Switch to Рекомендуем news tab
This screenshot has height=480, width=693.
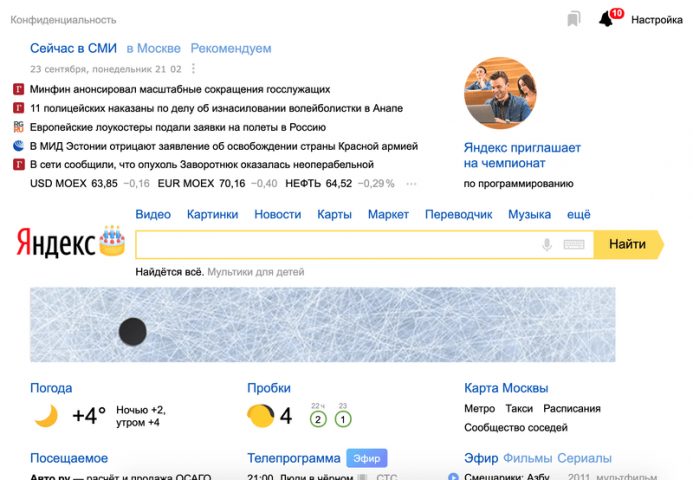(x=231, y=49)
